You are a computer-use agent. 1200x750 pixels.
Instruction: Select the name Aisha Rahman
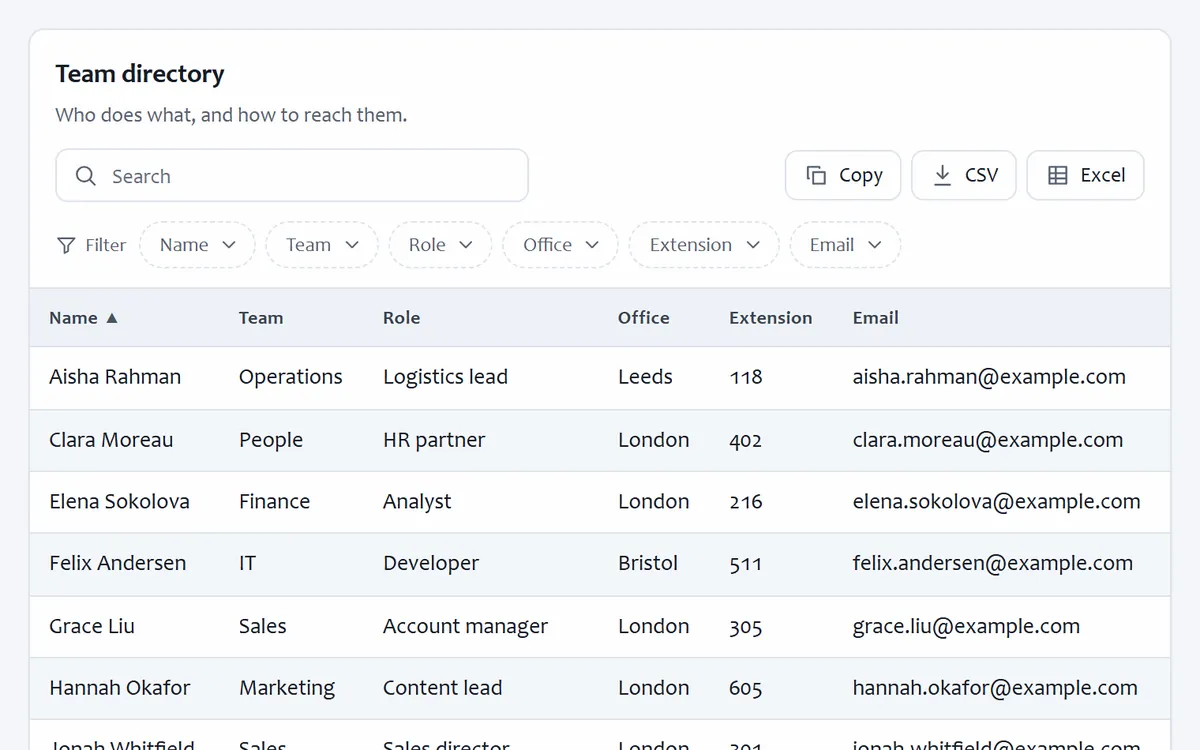(115, 377)
